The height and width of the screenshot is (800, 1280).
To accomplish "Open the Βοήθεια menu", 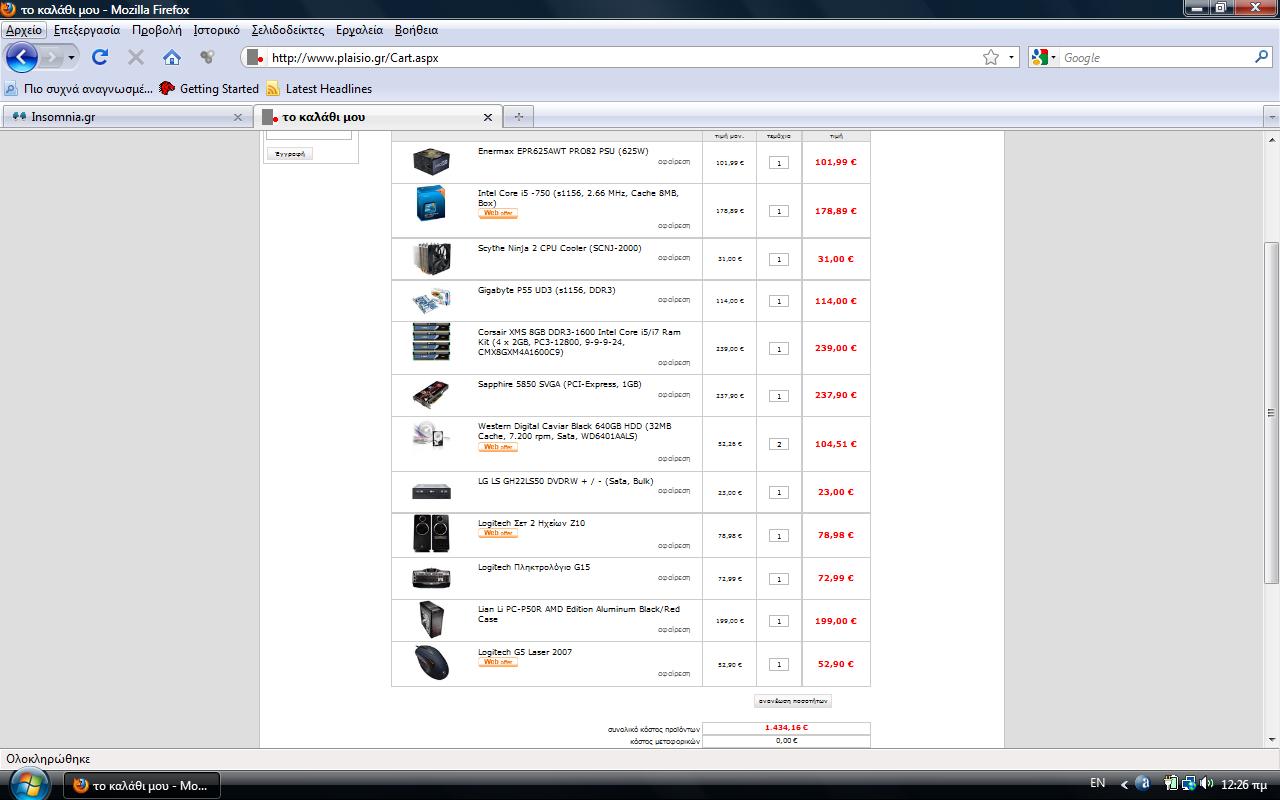I will point(416,30).
